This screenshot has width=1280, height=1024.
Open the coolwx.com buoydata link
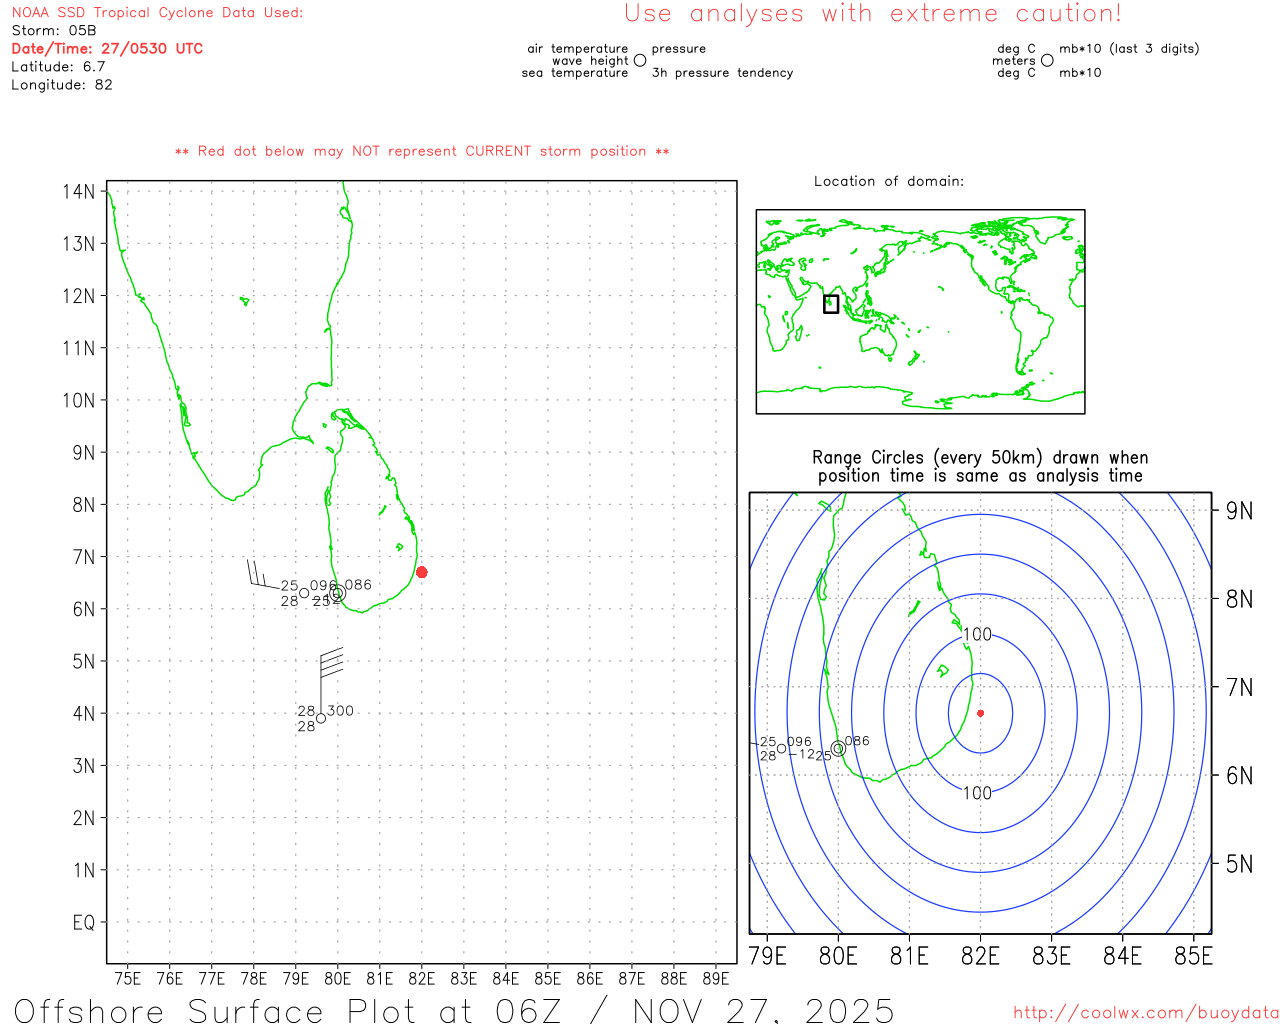point(1146,1013)
